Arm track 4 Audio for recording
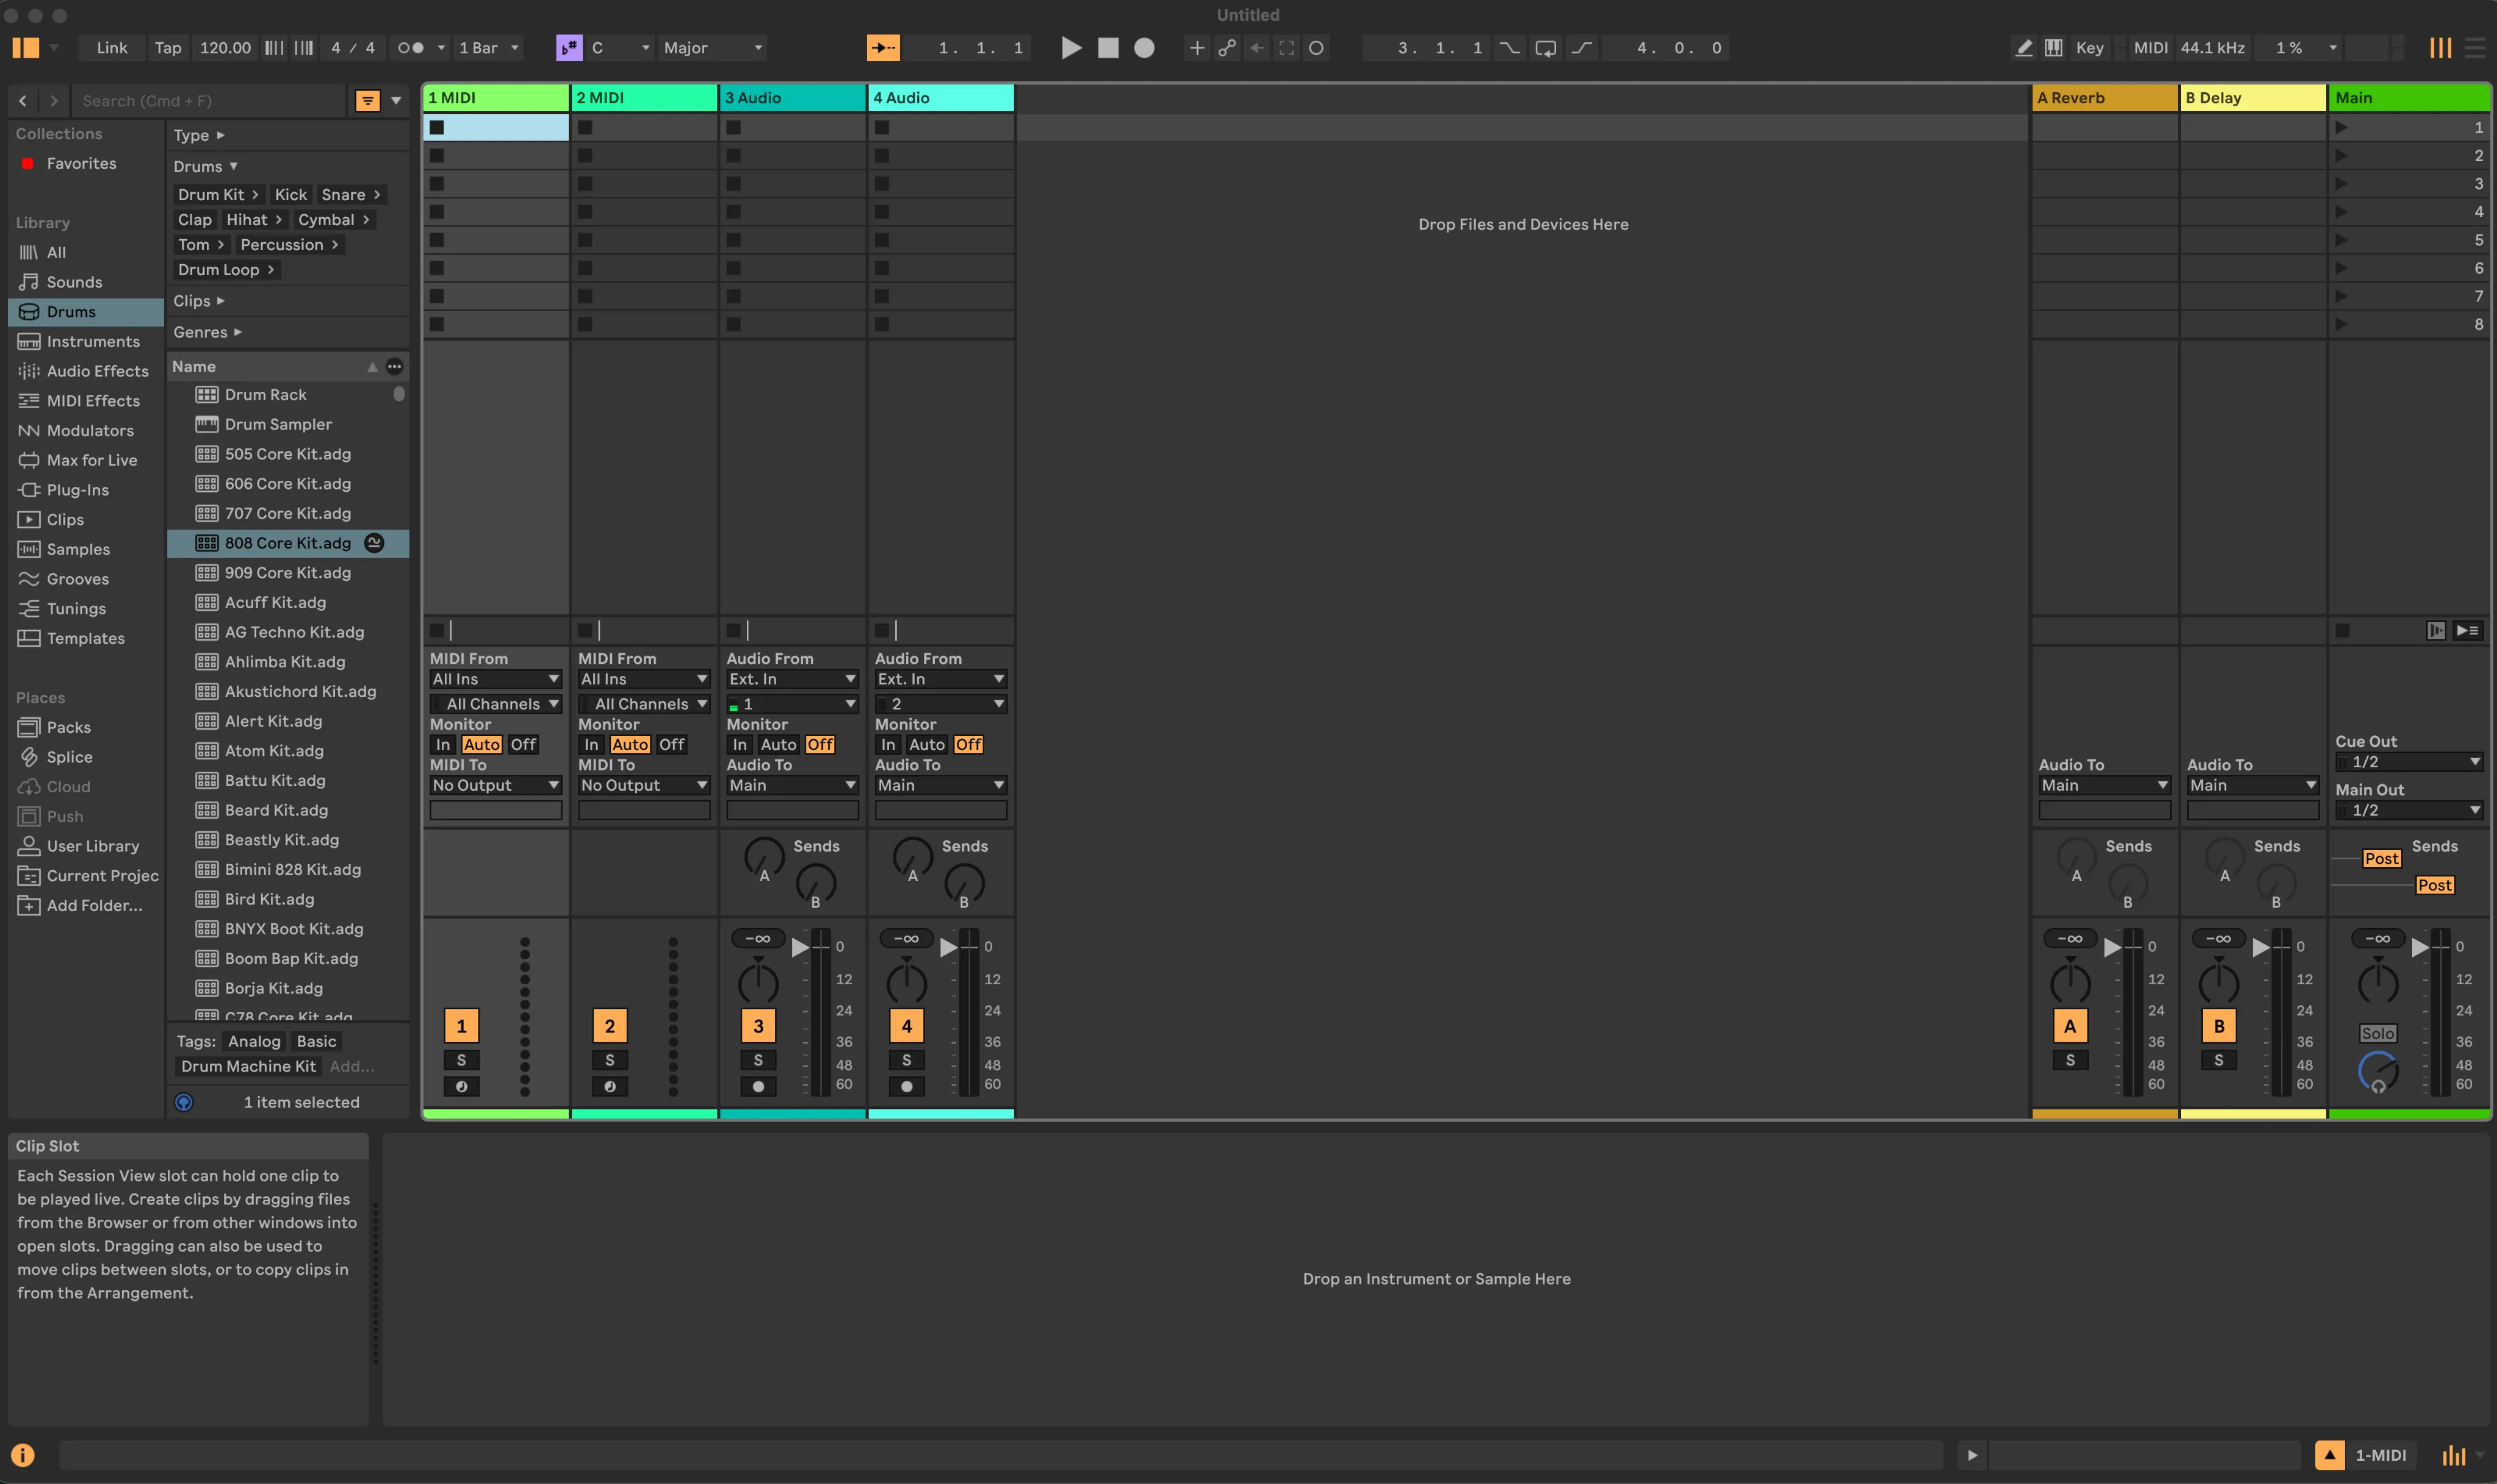The width and height of the screenshot is (2497, 1484). [906, 1087]
